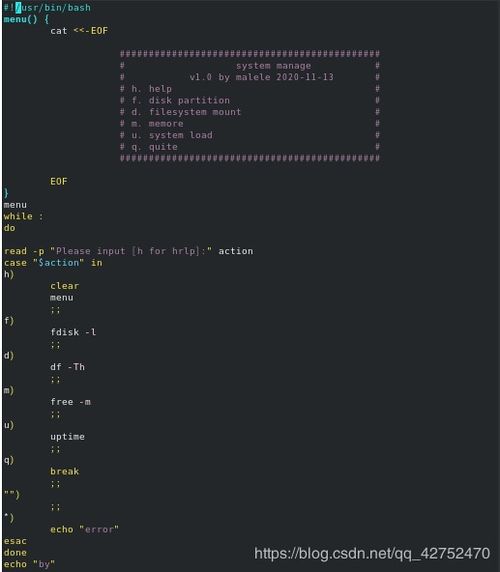Screen dimensions: 500x572
Task: Click the shebang line cursor block
Action: [18, 8]
